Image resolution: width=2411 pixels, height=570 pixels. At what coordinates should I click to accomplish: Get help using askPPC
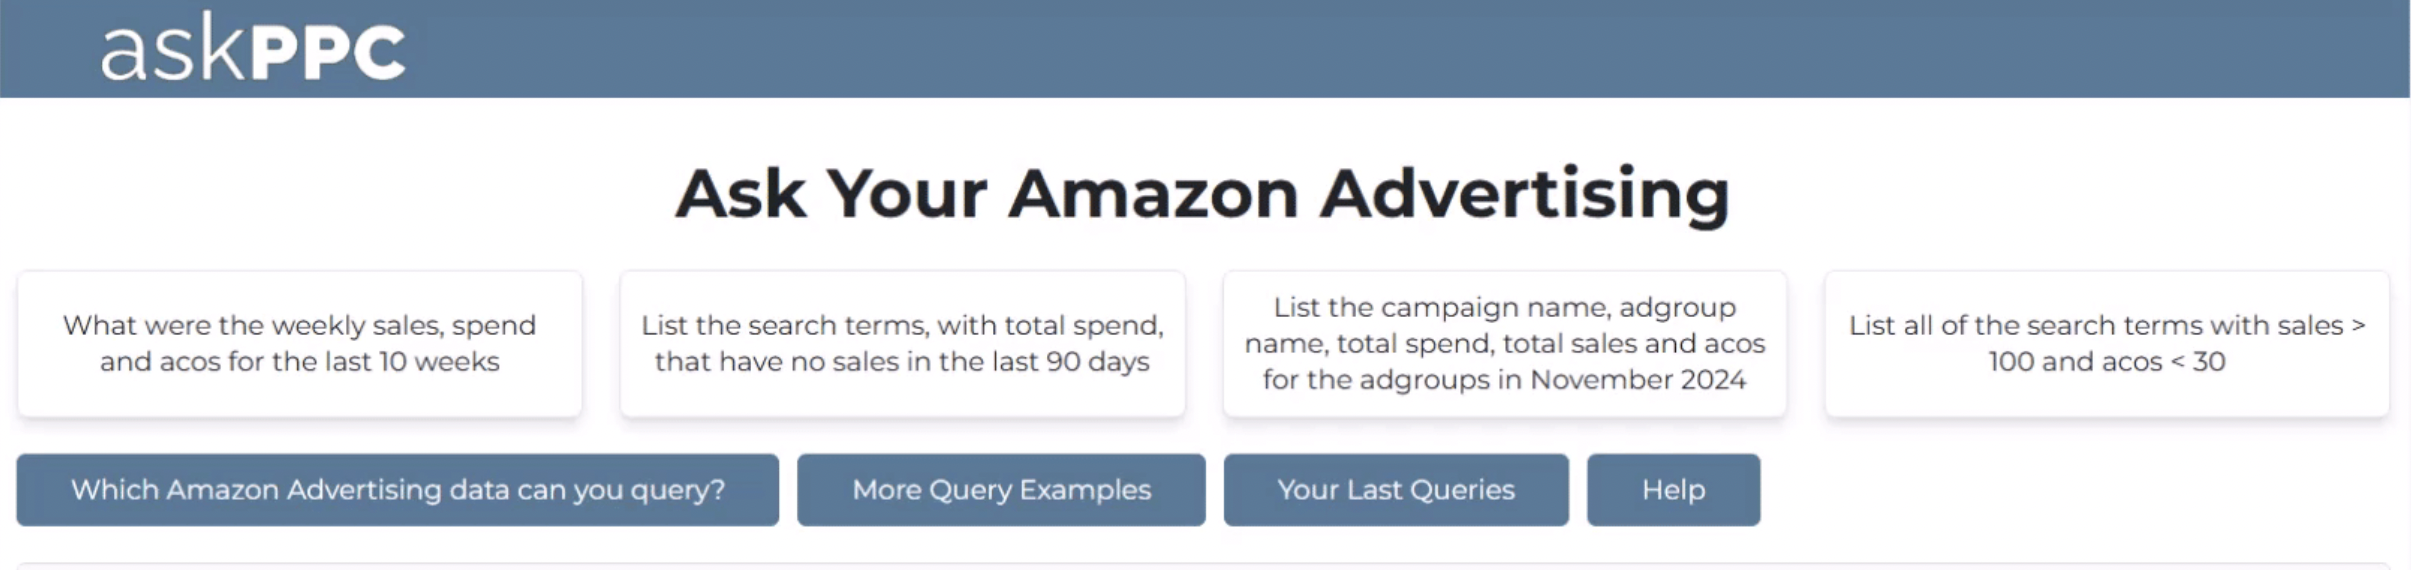click(1673, 490)
